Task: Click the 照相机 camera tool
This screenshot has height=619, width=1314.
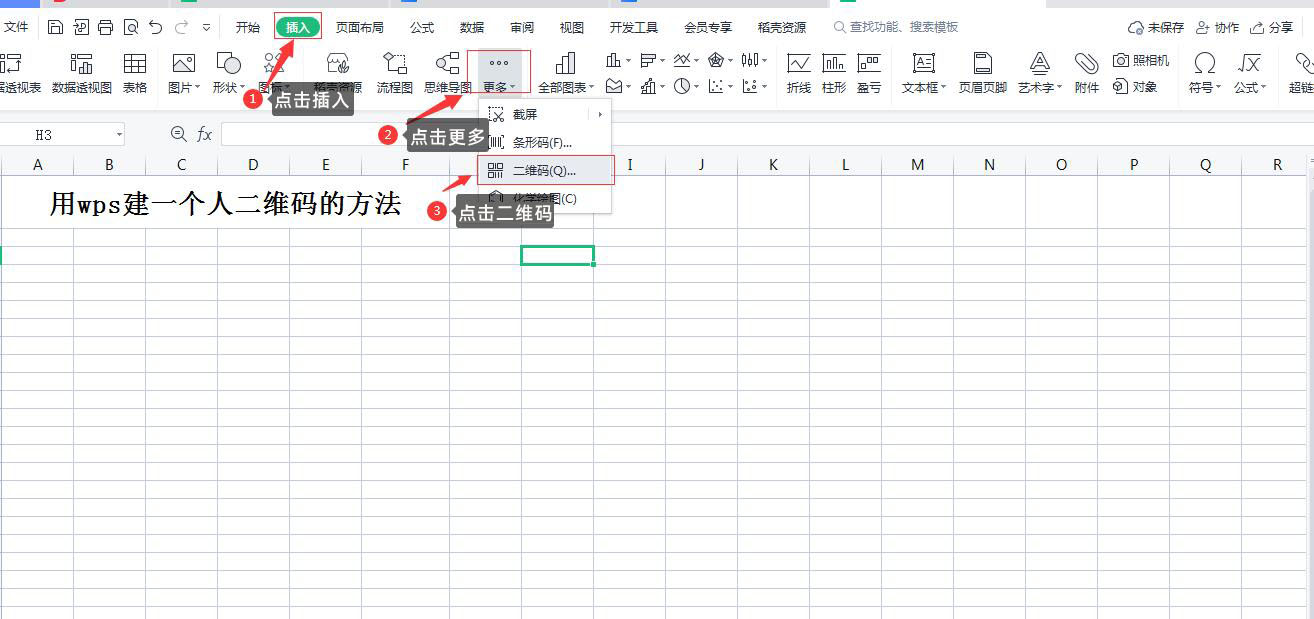Action: pos(1141,61)
